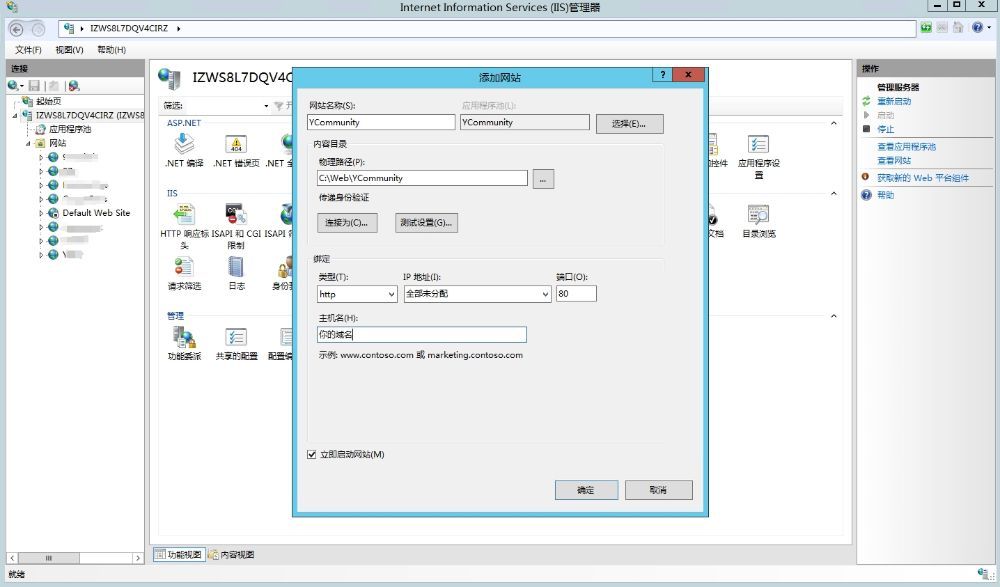1000x587 pixels.
Task: Collapse the IIS section chevron
Action: click(834, 193)
